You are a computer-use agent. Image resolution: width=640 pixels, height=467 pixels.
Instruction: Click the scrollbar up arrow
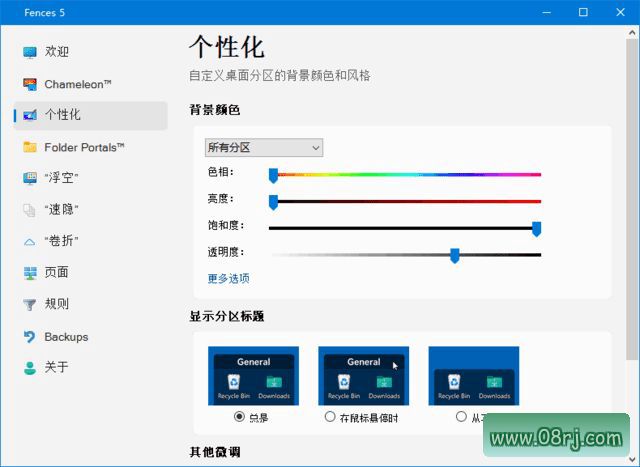pyautogui.click(x=632, y=32)
